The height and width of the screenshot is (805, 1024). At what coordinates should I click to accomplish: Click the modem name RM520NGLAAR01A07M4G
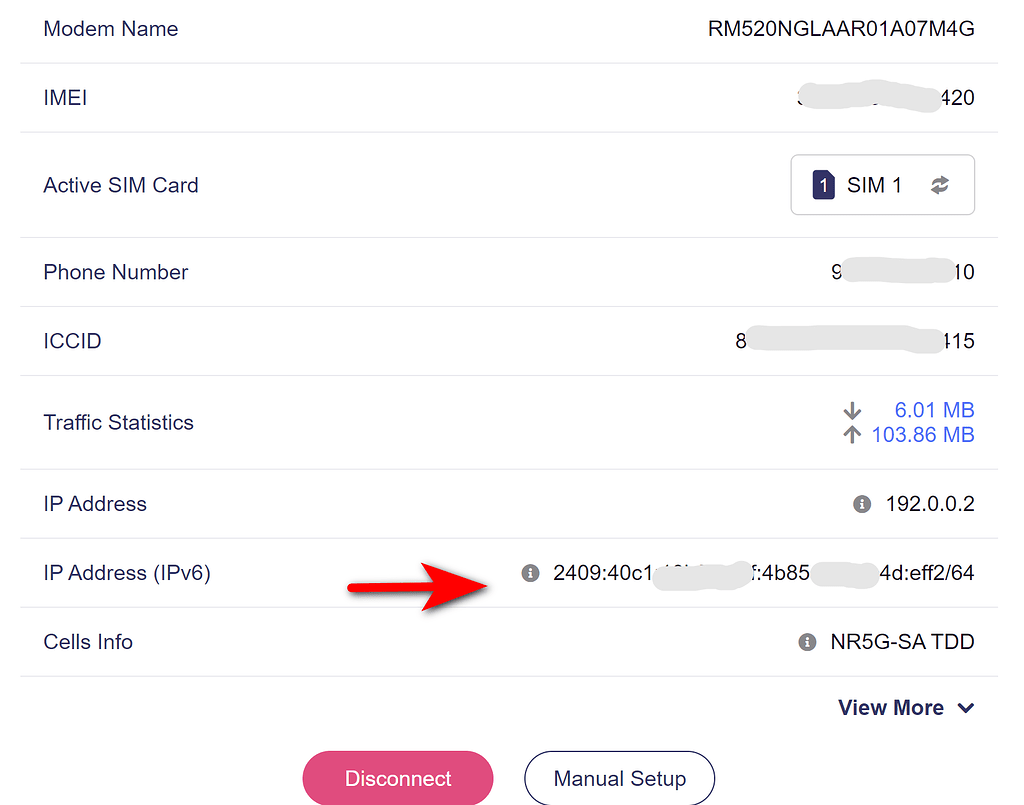(x=840, y=29)
